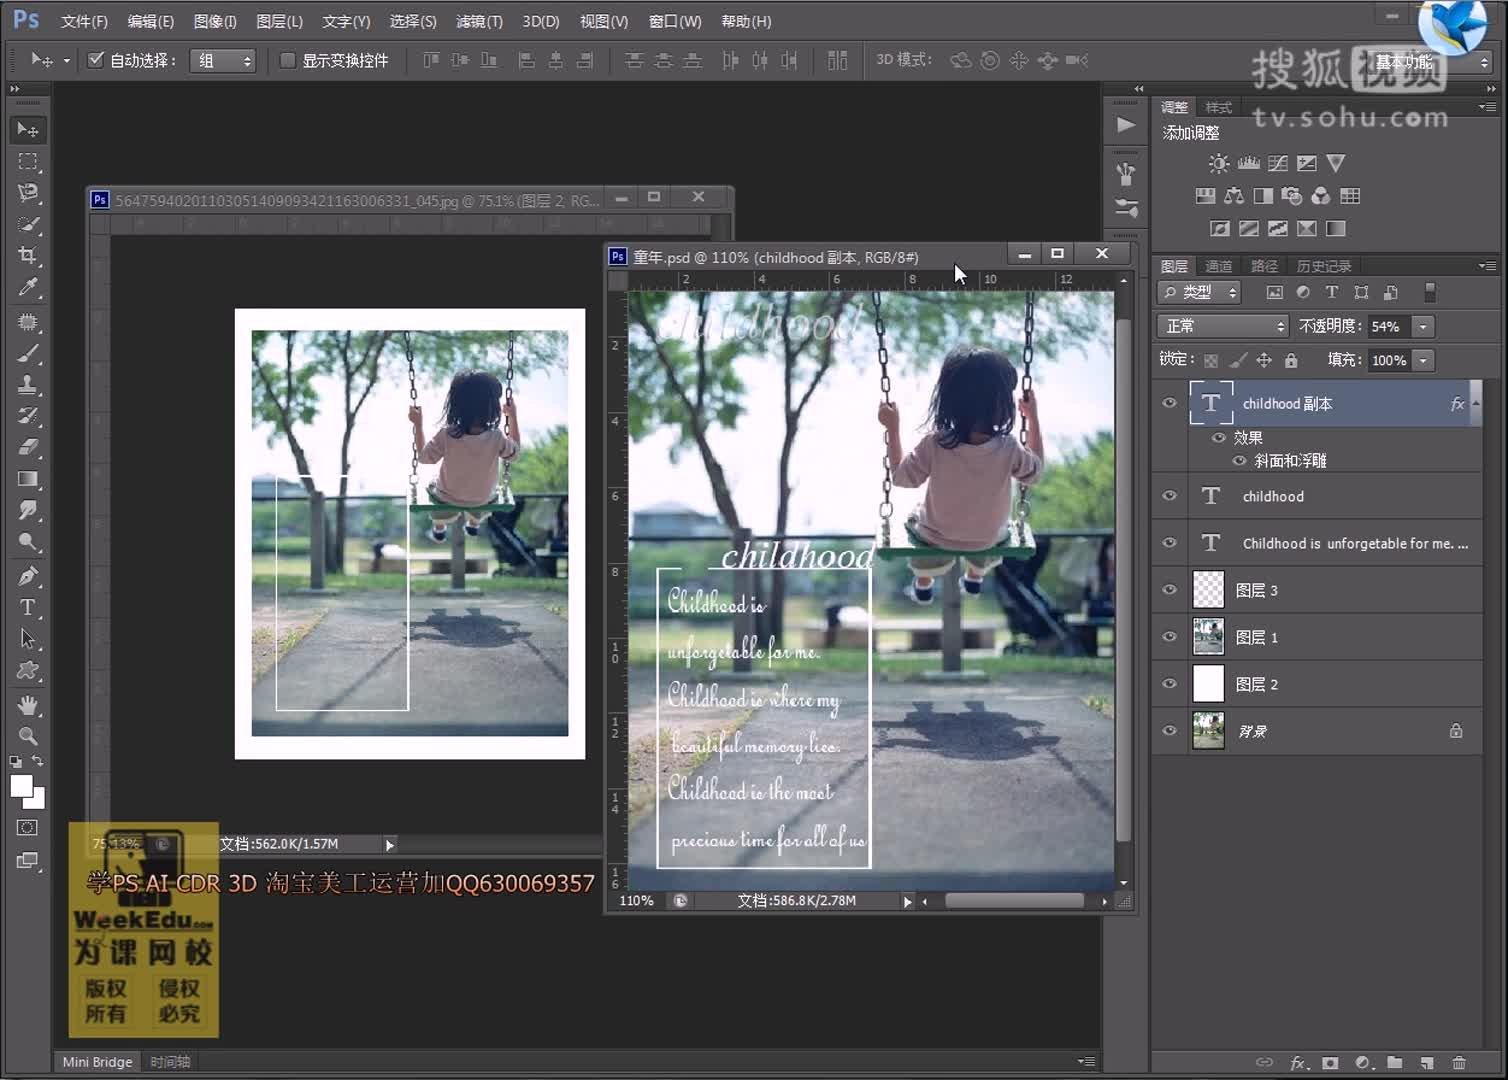Viewport: 1508px width, 1080px height.
Task: Open the 不透明度 opacity dropdown arrow
Action: 1422,326
